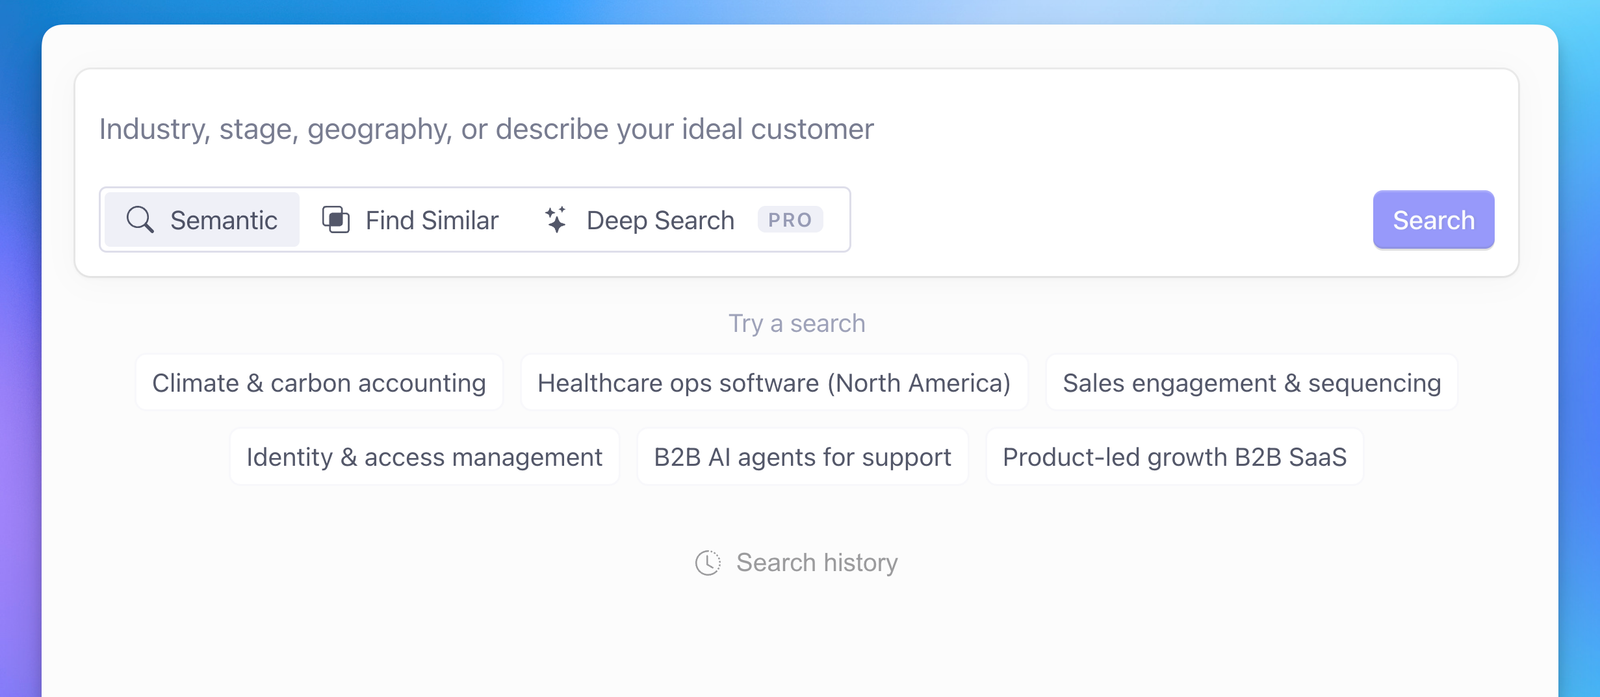Try the Climate & carbon accounting suggestion

click(x=319, y=383)
